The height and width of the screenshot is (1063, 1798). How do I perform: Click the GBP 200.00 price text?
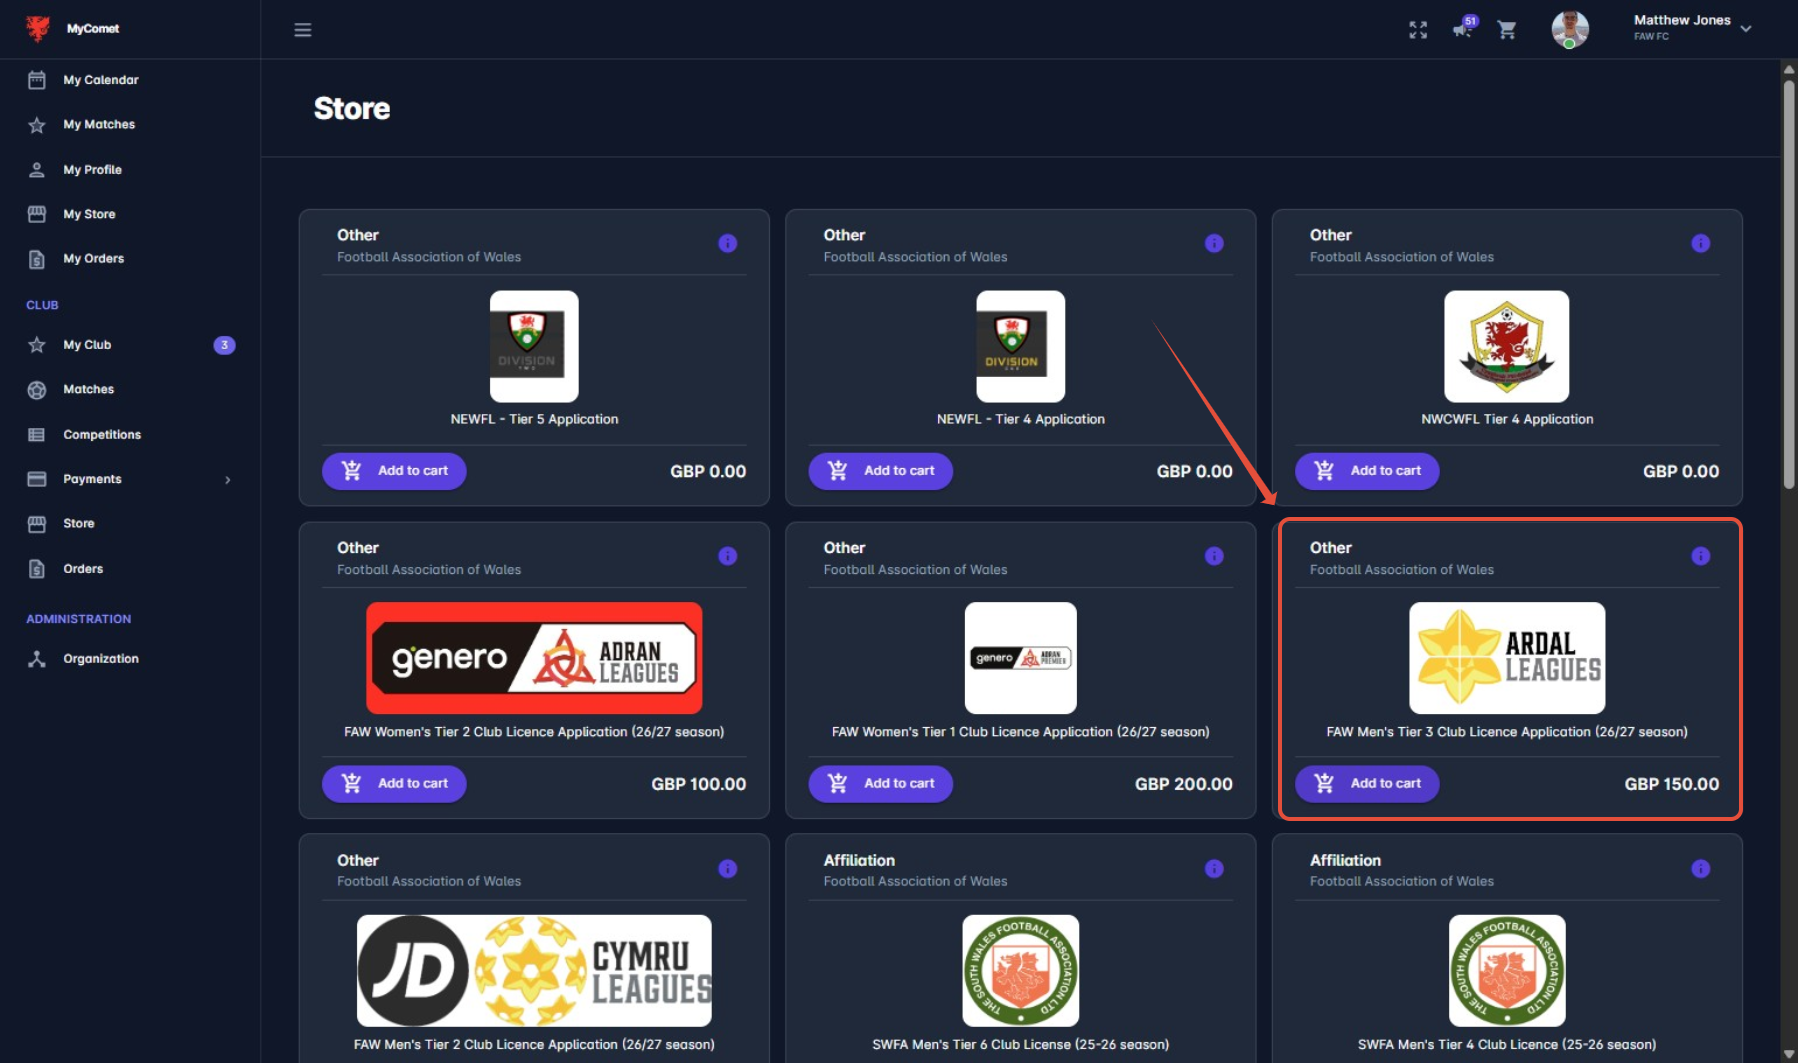click(x=1184, y=784)
